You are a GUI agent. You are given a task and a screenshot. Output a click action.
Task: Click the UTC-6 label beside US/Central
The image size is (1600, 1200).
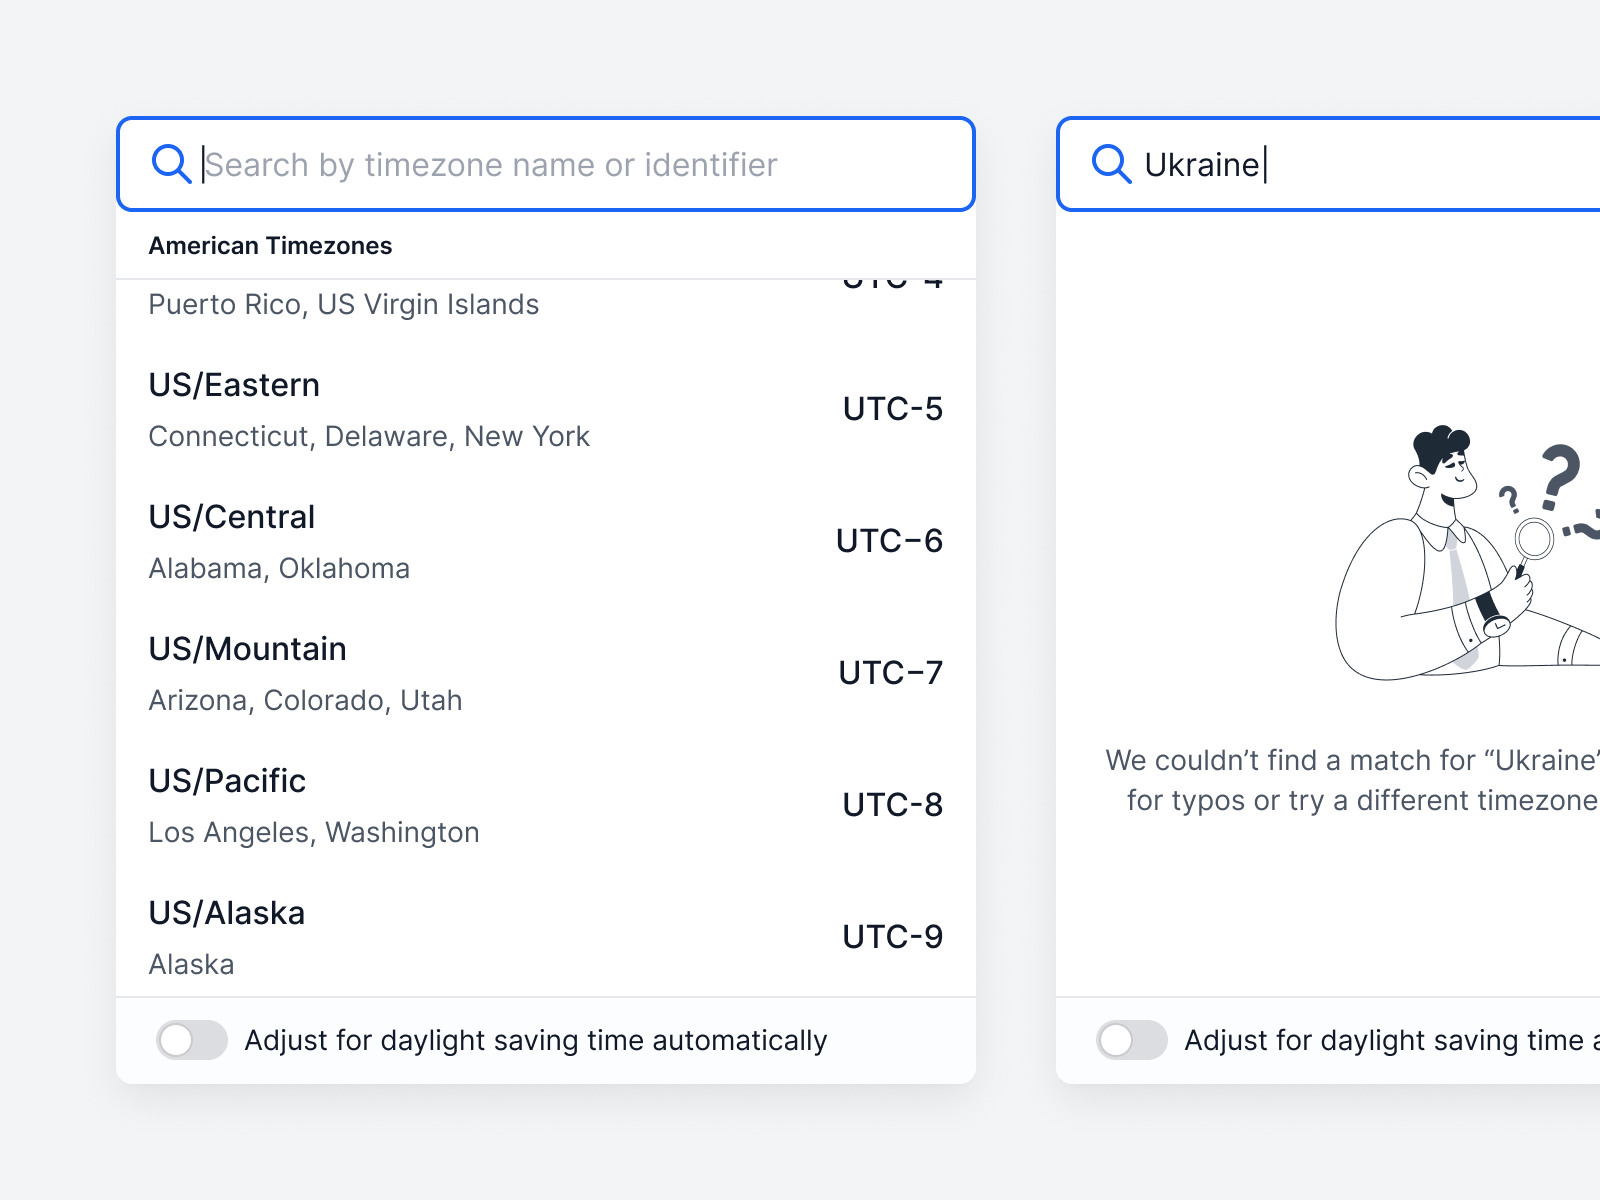[x=888, y=541]
